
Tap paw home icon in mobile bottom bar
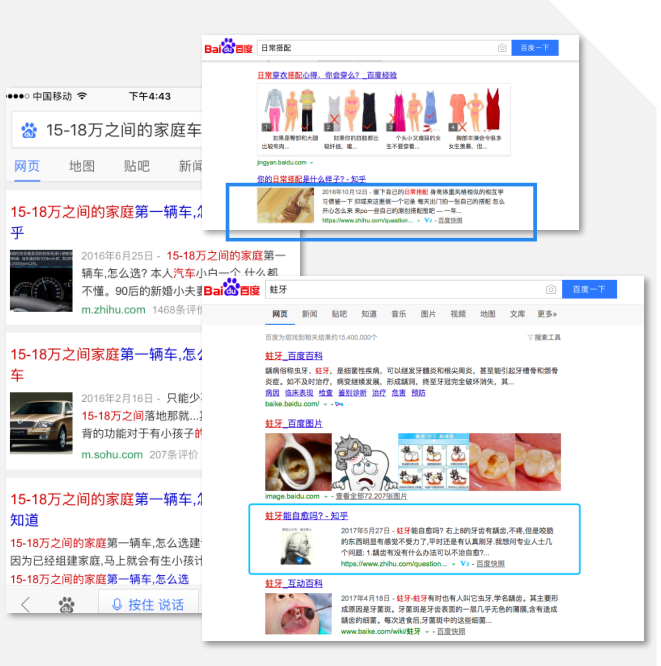(67, 604)
